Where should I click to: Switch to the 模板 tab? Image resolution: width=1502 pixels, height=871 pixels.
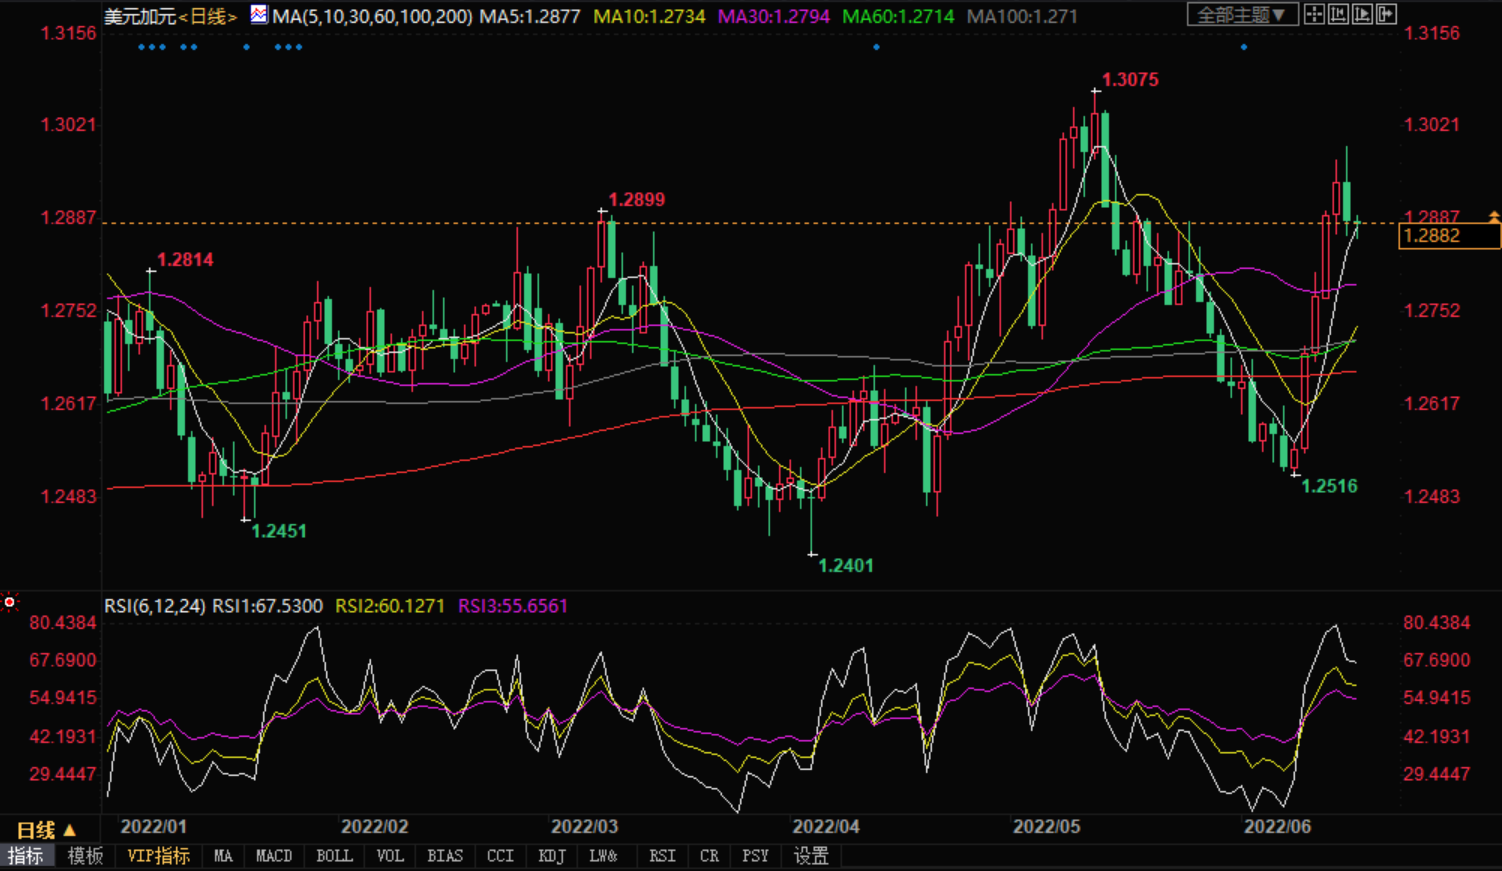(85, 856)
